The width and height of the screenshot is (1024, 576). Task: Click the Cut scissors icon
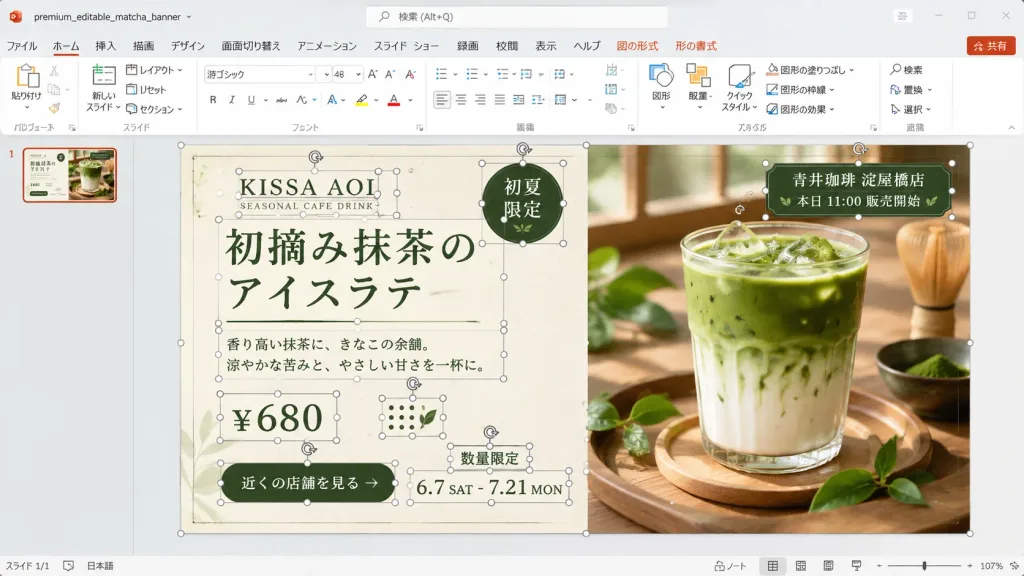[54, 71]
